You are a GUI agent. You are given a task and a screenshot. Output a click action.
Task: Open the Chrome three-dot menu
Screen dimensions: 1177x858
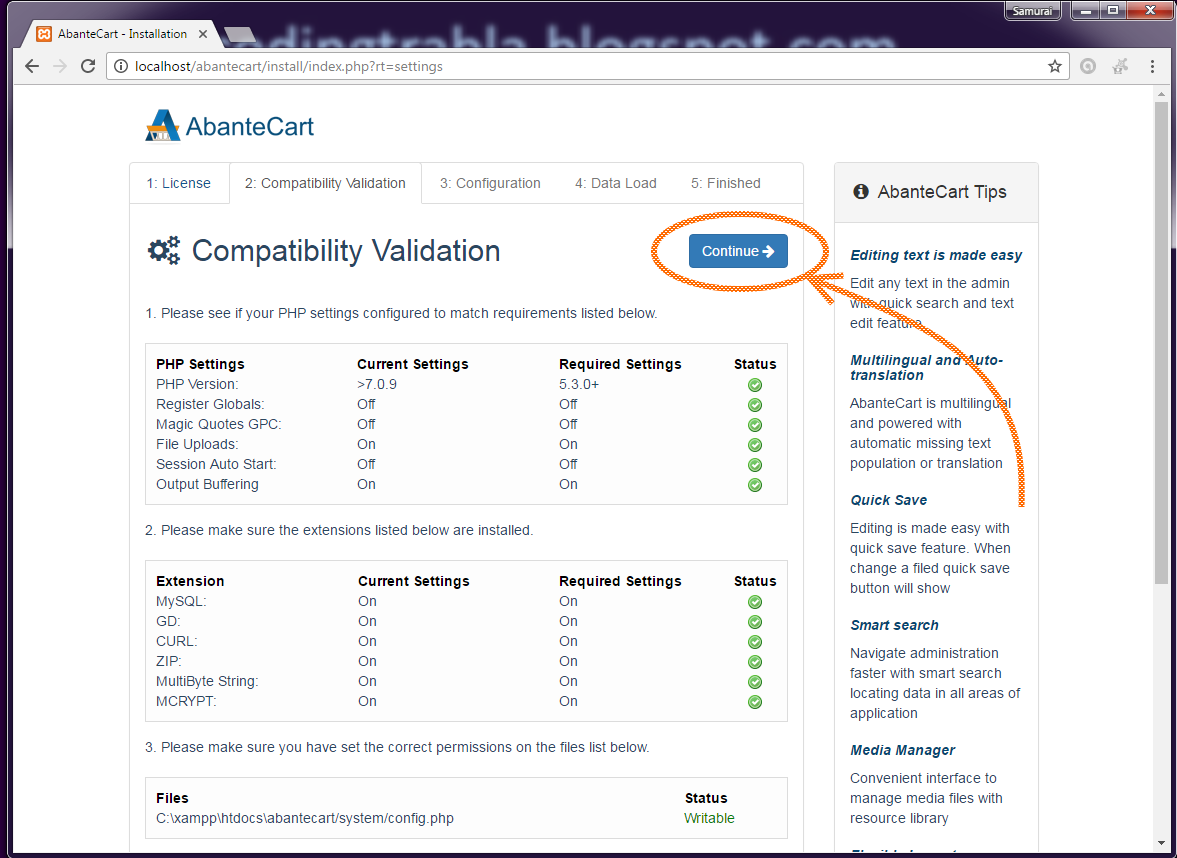pos(1152,66)
